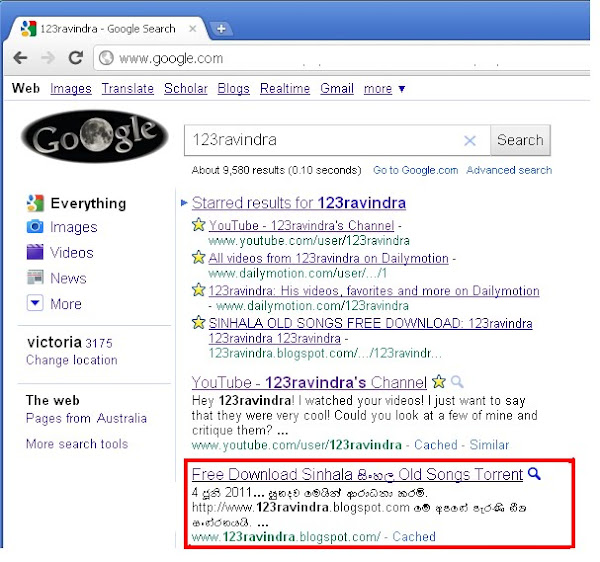Viewport: 600px width, 562px height.
Task: Clear the search box with the X icon
Action: coord(470,140)
